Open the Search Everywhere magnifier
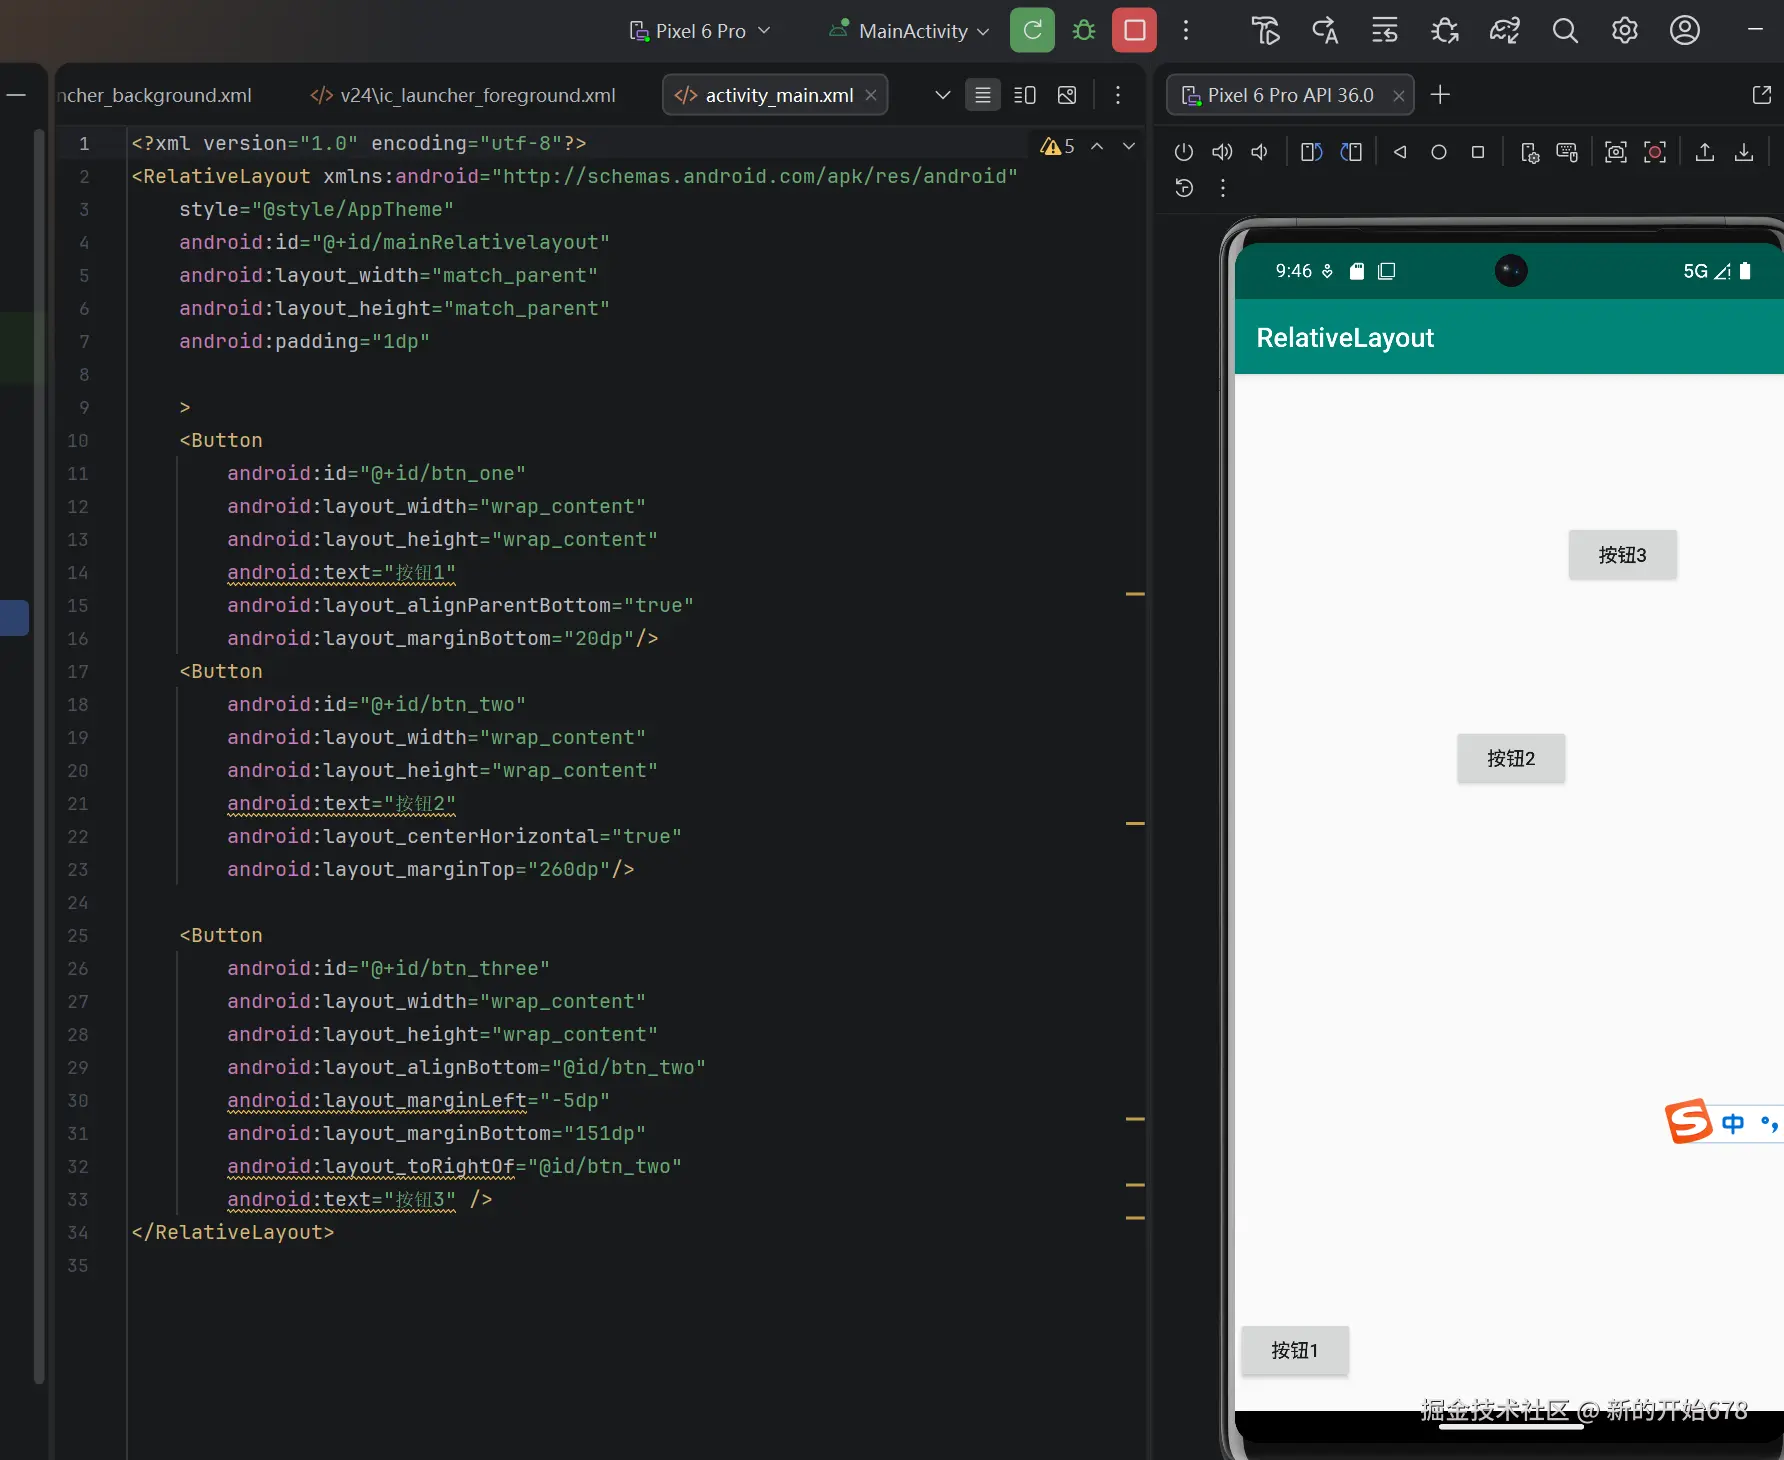This screenshot has height=1460, width=1784. click(x=1565, y=31)
